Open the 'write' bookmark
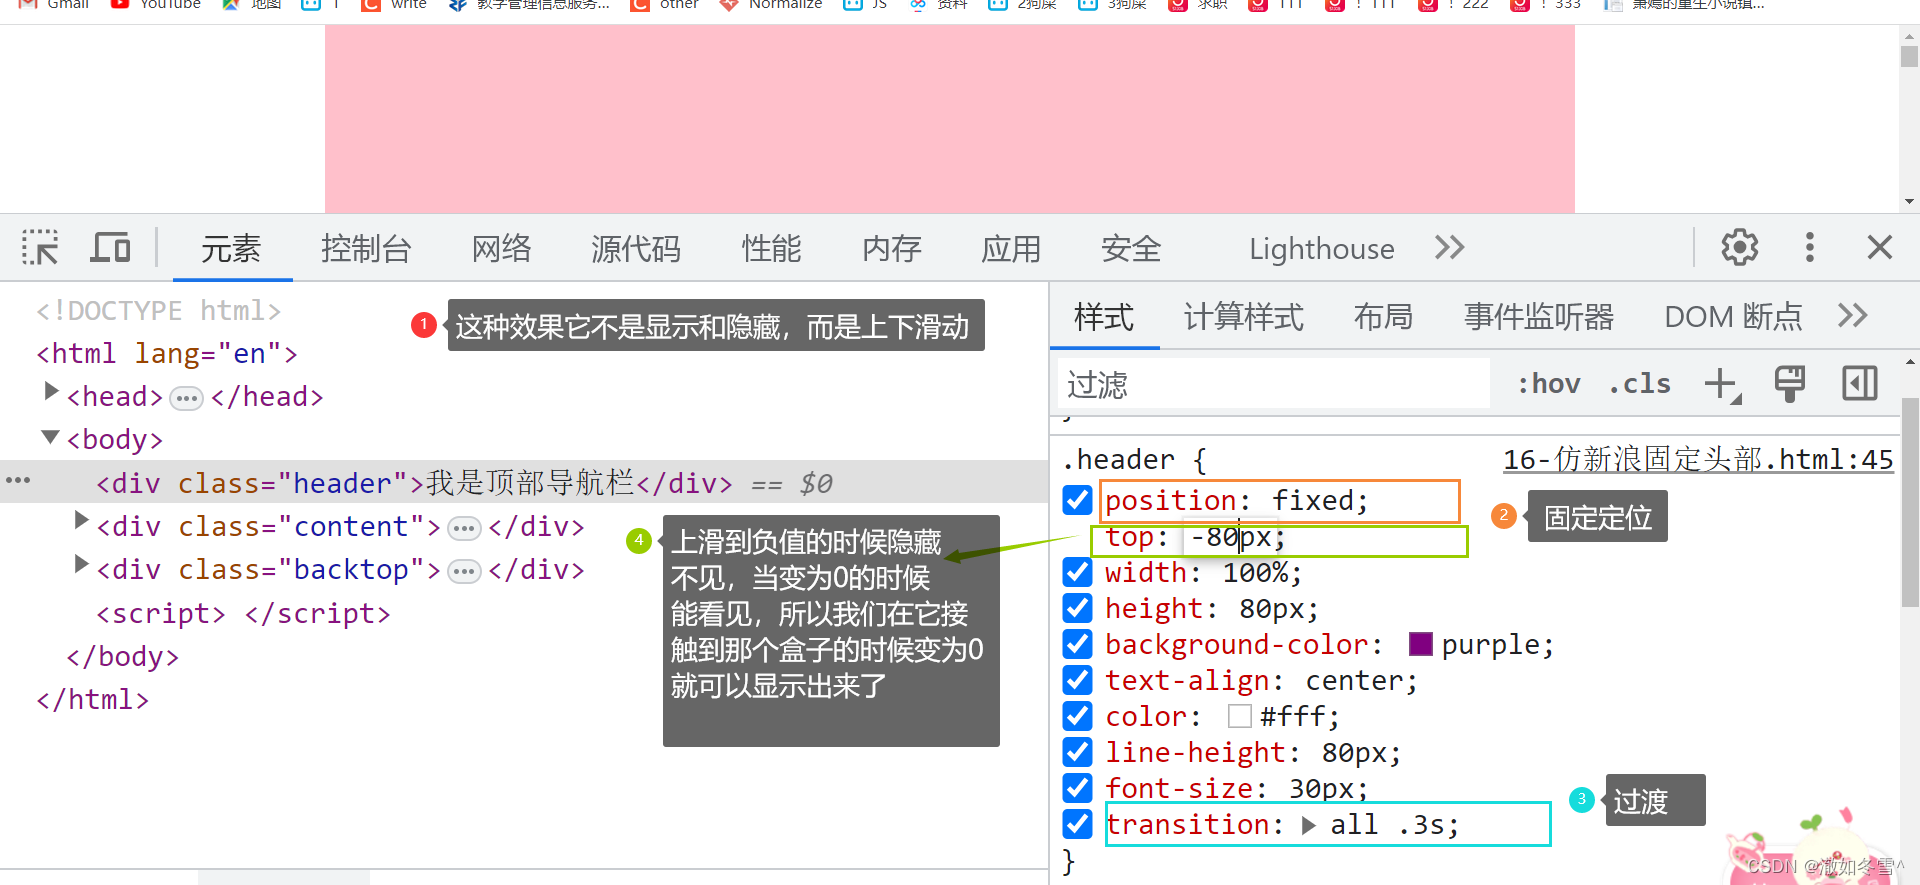Viewport: 1920px width, 885px height. click(x=394, y=5)
